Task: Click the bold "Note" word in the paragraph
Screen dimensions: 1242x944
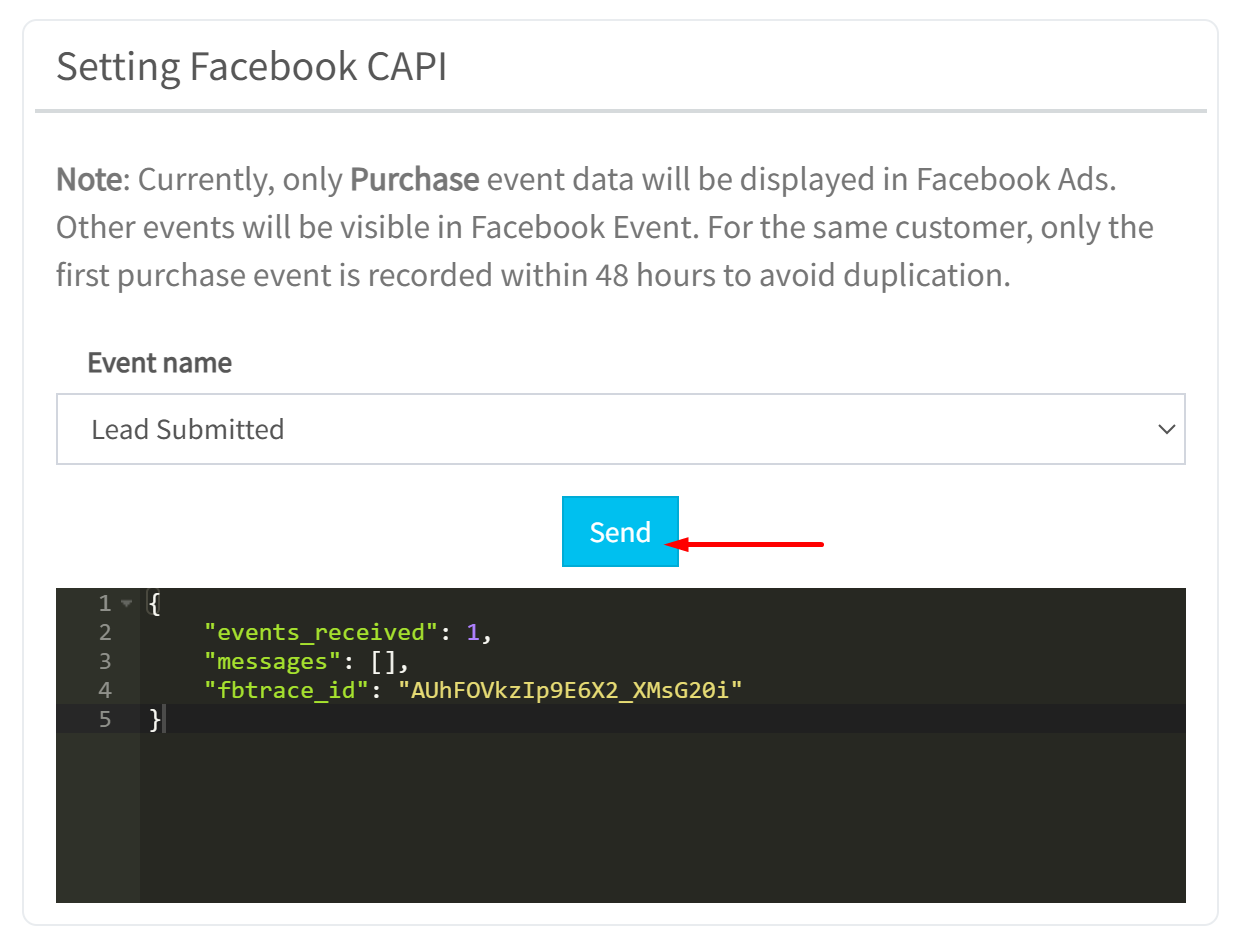Action: pyautogui.click(x=89, y=180)
